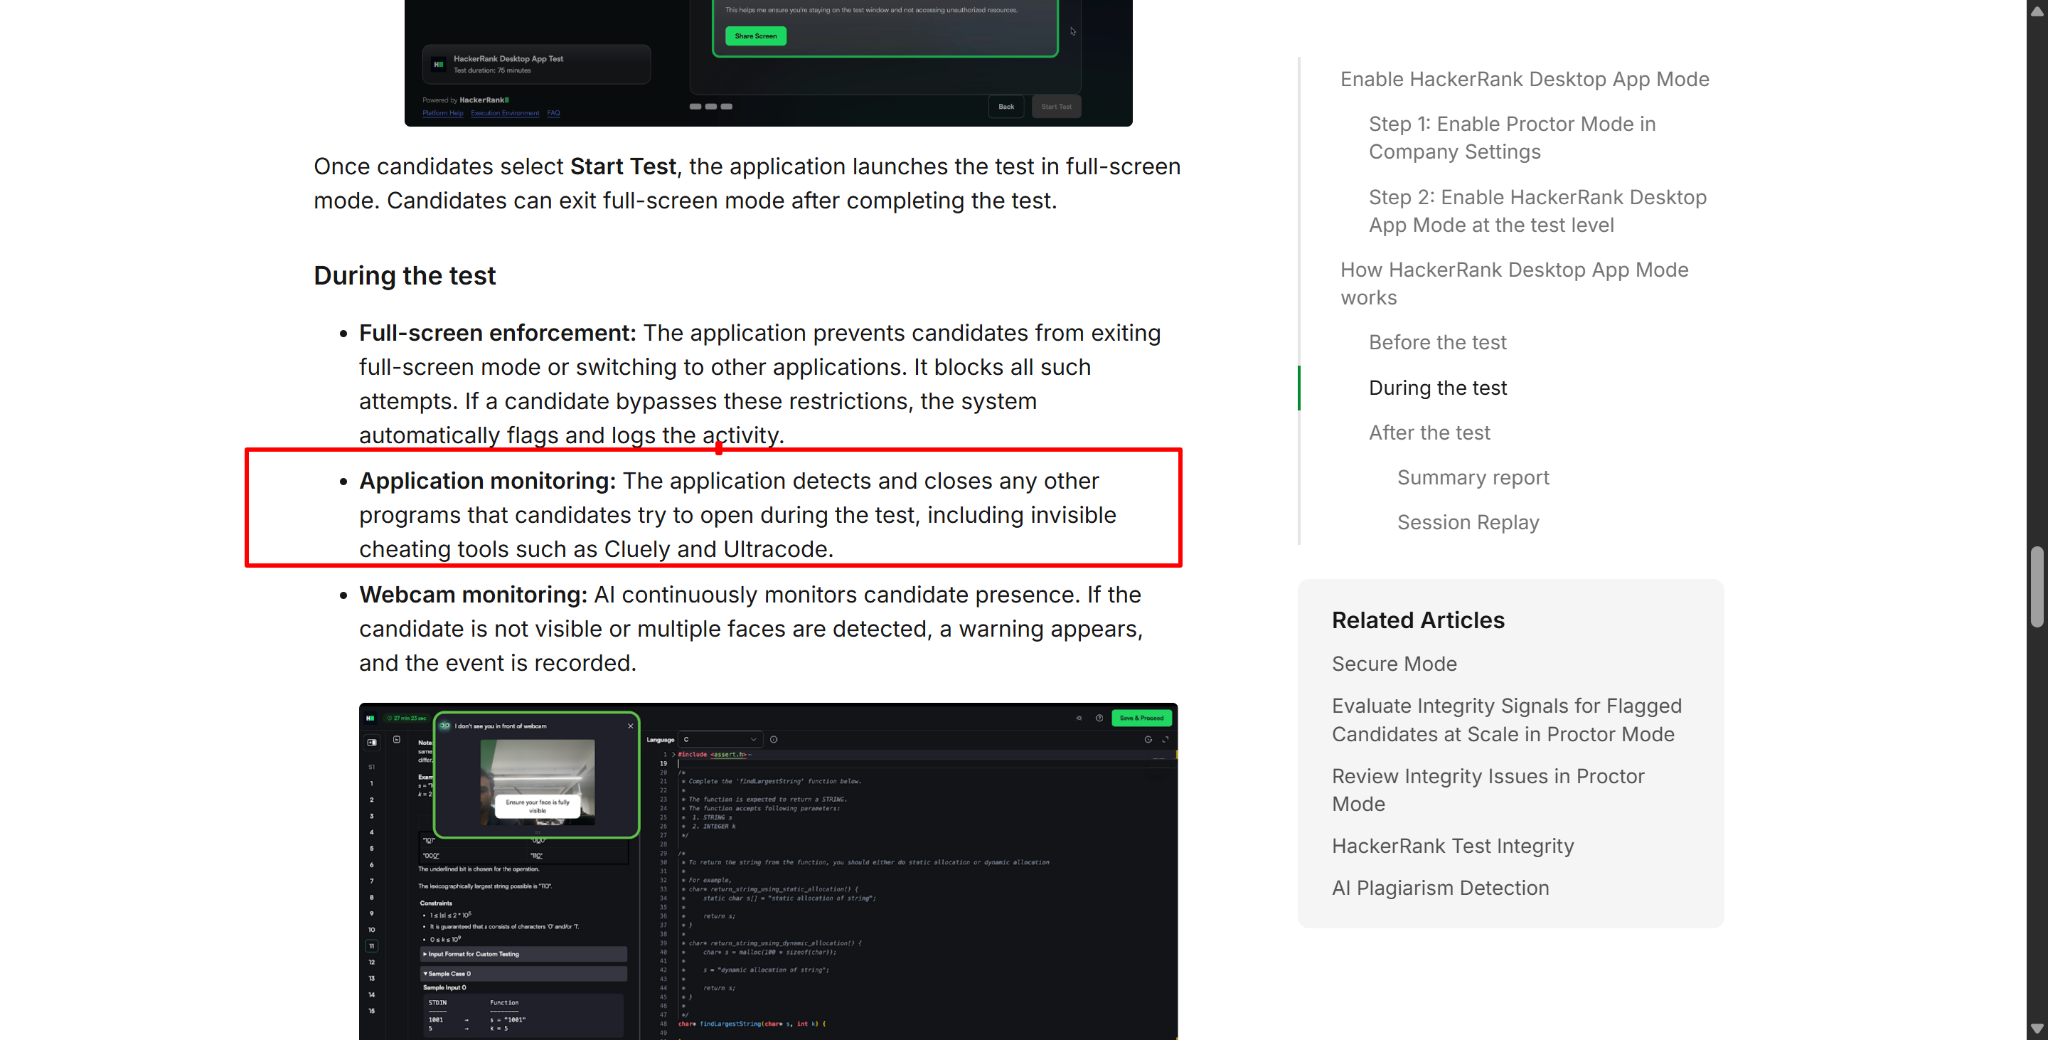Go to Step 1: Enable Proctor Mode in Company Settings
The image size is (2048, 1040).
[1512, 138]
